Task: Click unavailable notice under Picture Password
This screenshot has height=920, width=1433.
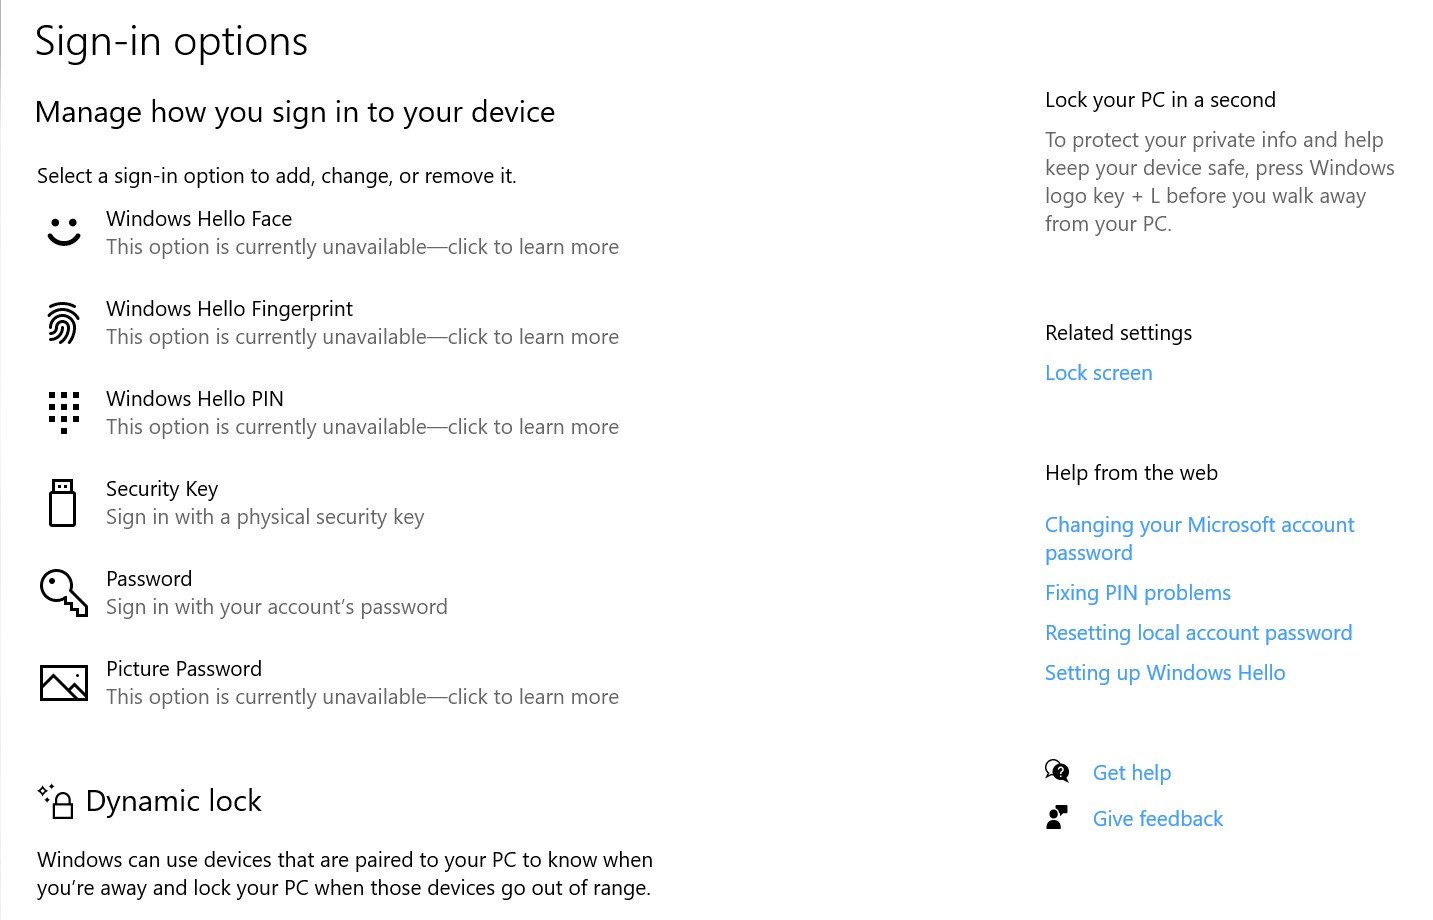Action: pyautogui.click(x=362, y=697)
